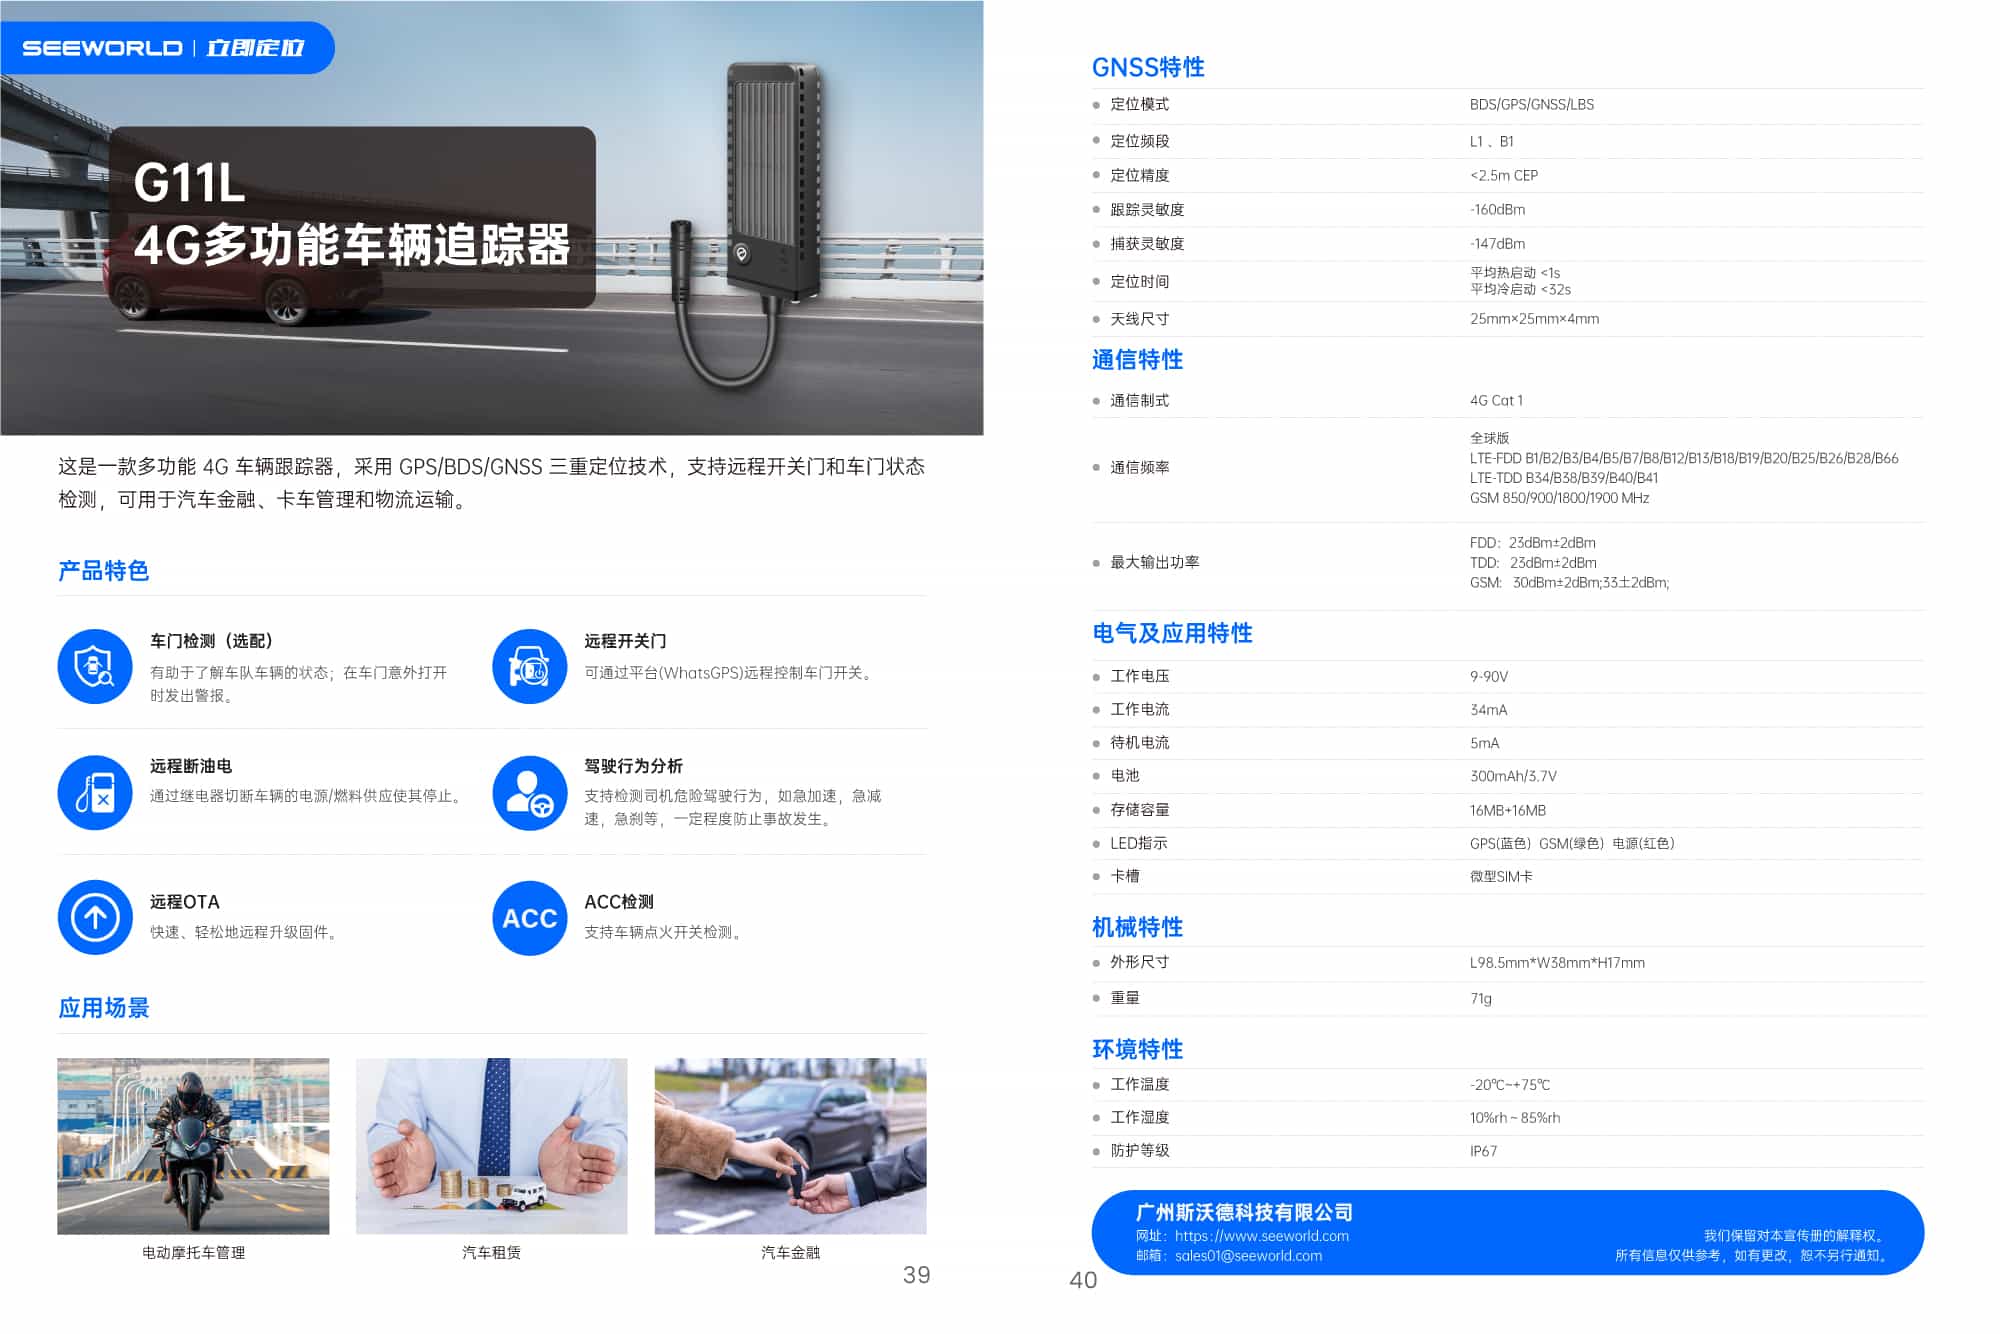Click the sales01@seeworld.com email address
2000x1334 pixels.
point(1248,1256)
